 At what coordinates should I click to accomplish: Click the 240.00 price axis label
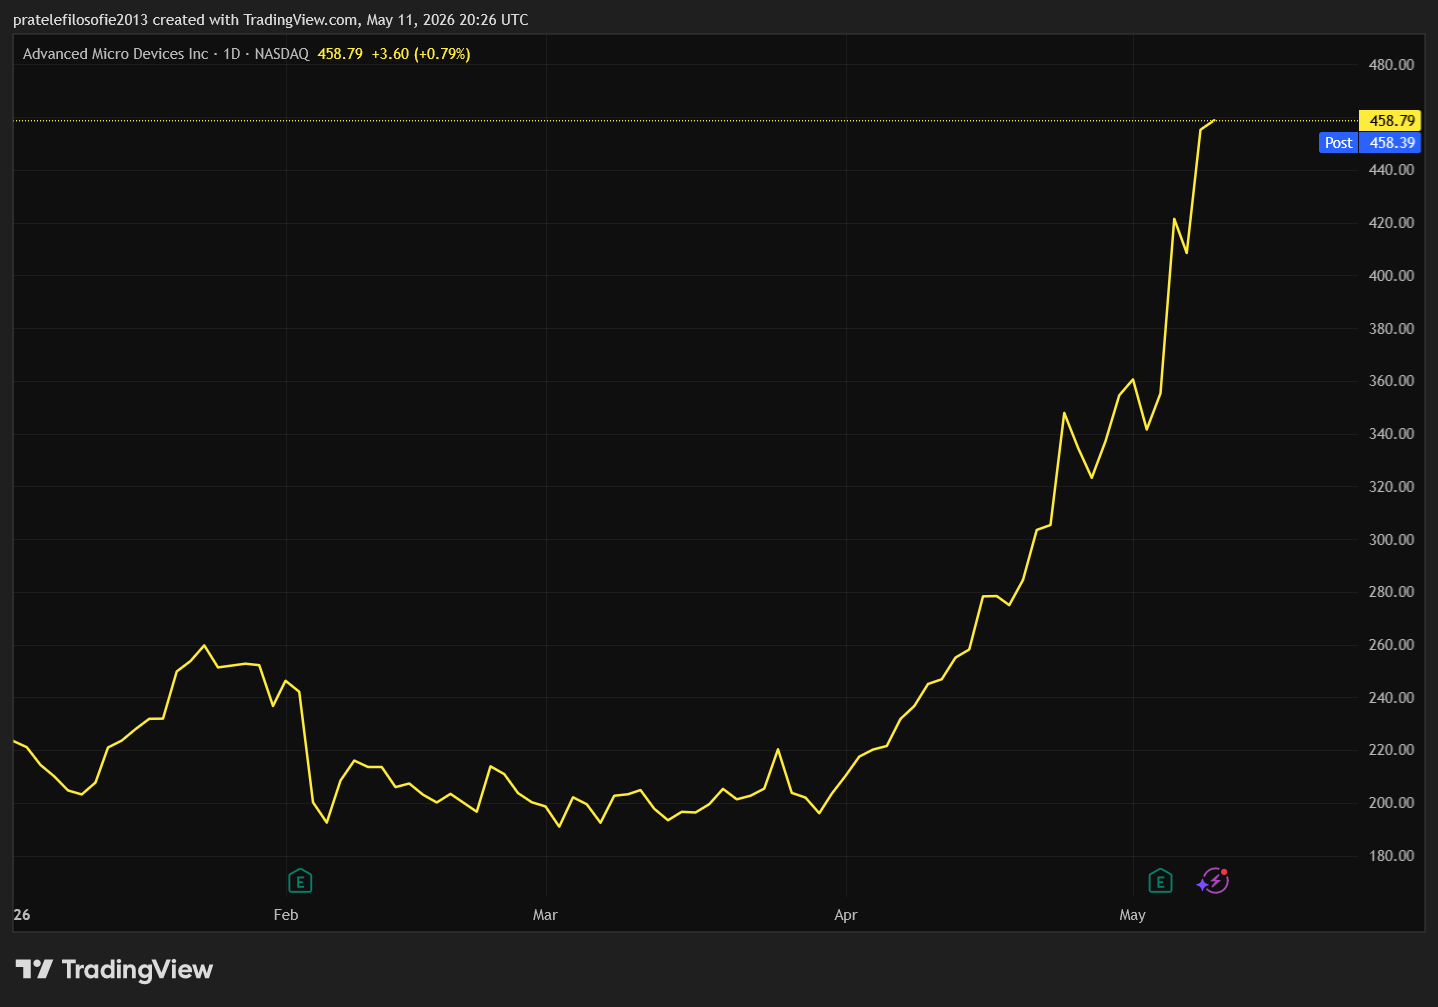pyautogui.click(x=1391, y=698)
